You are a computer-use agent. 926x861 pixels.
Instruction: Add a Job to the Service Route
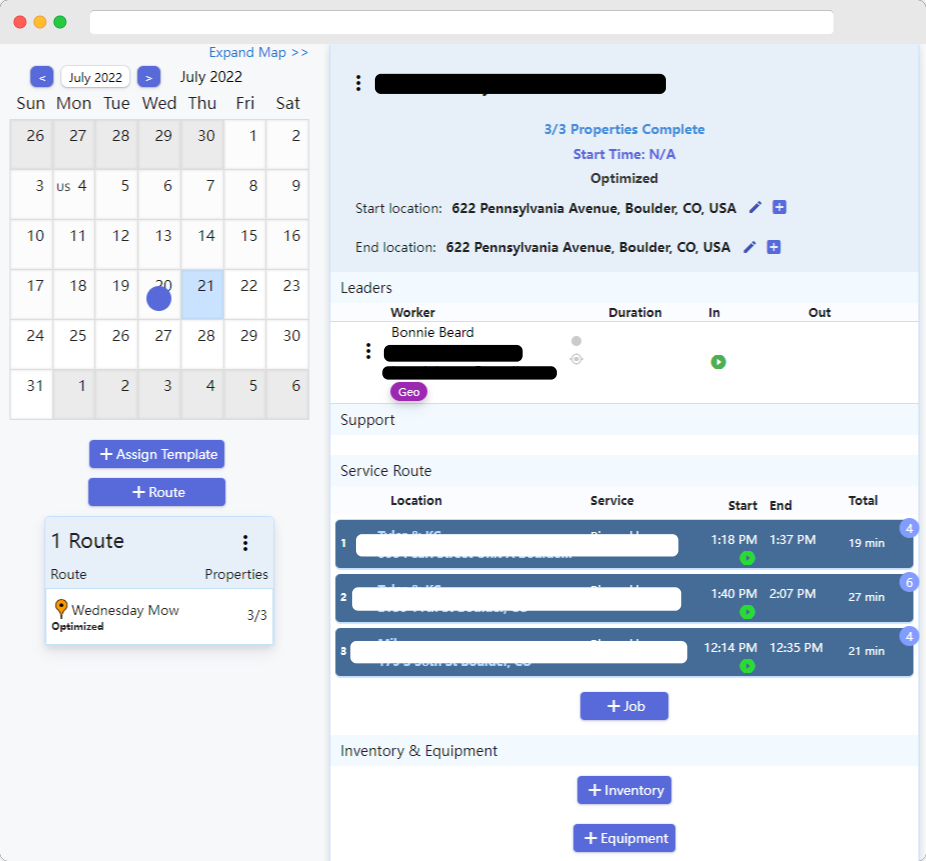tap(624, 706)
